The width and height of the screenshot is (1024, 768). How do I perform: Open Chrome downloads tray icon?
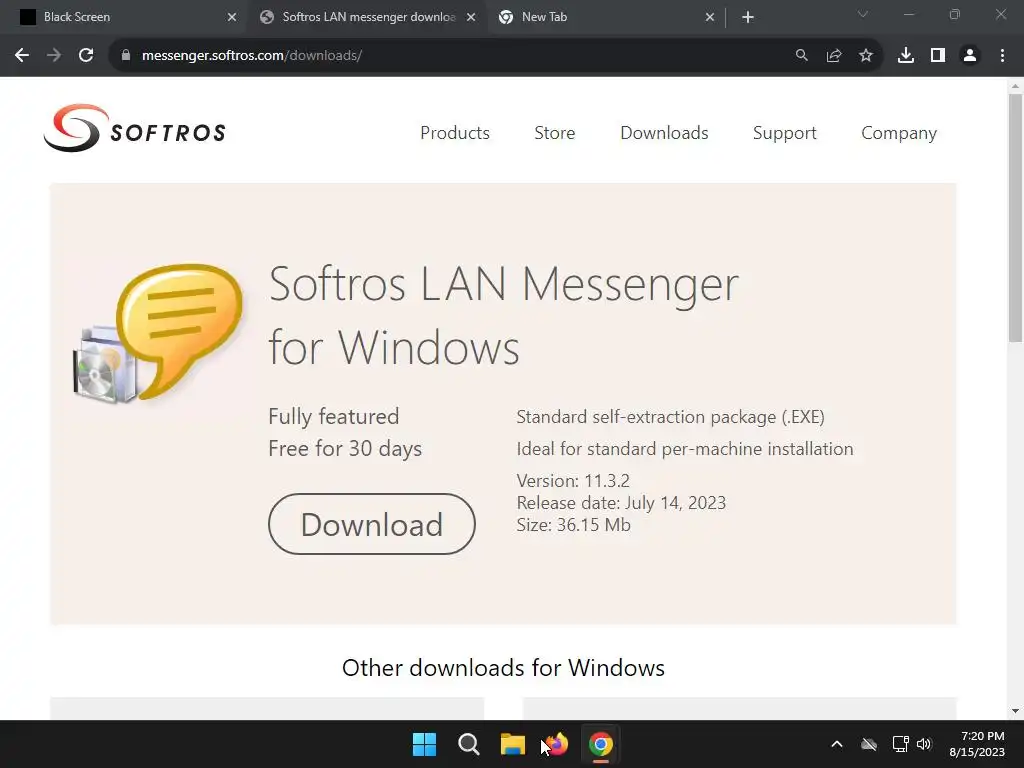[x=906, y=56]
